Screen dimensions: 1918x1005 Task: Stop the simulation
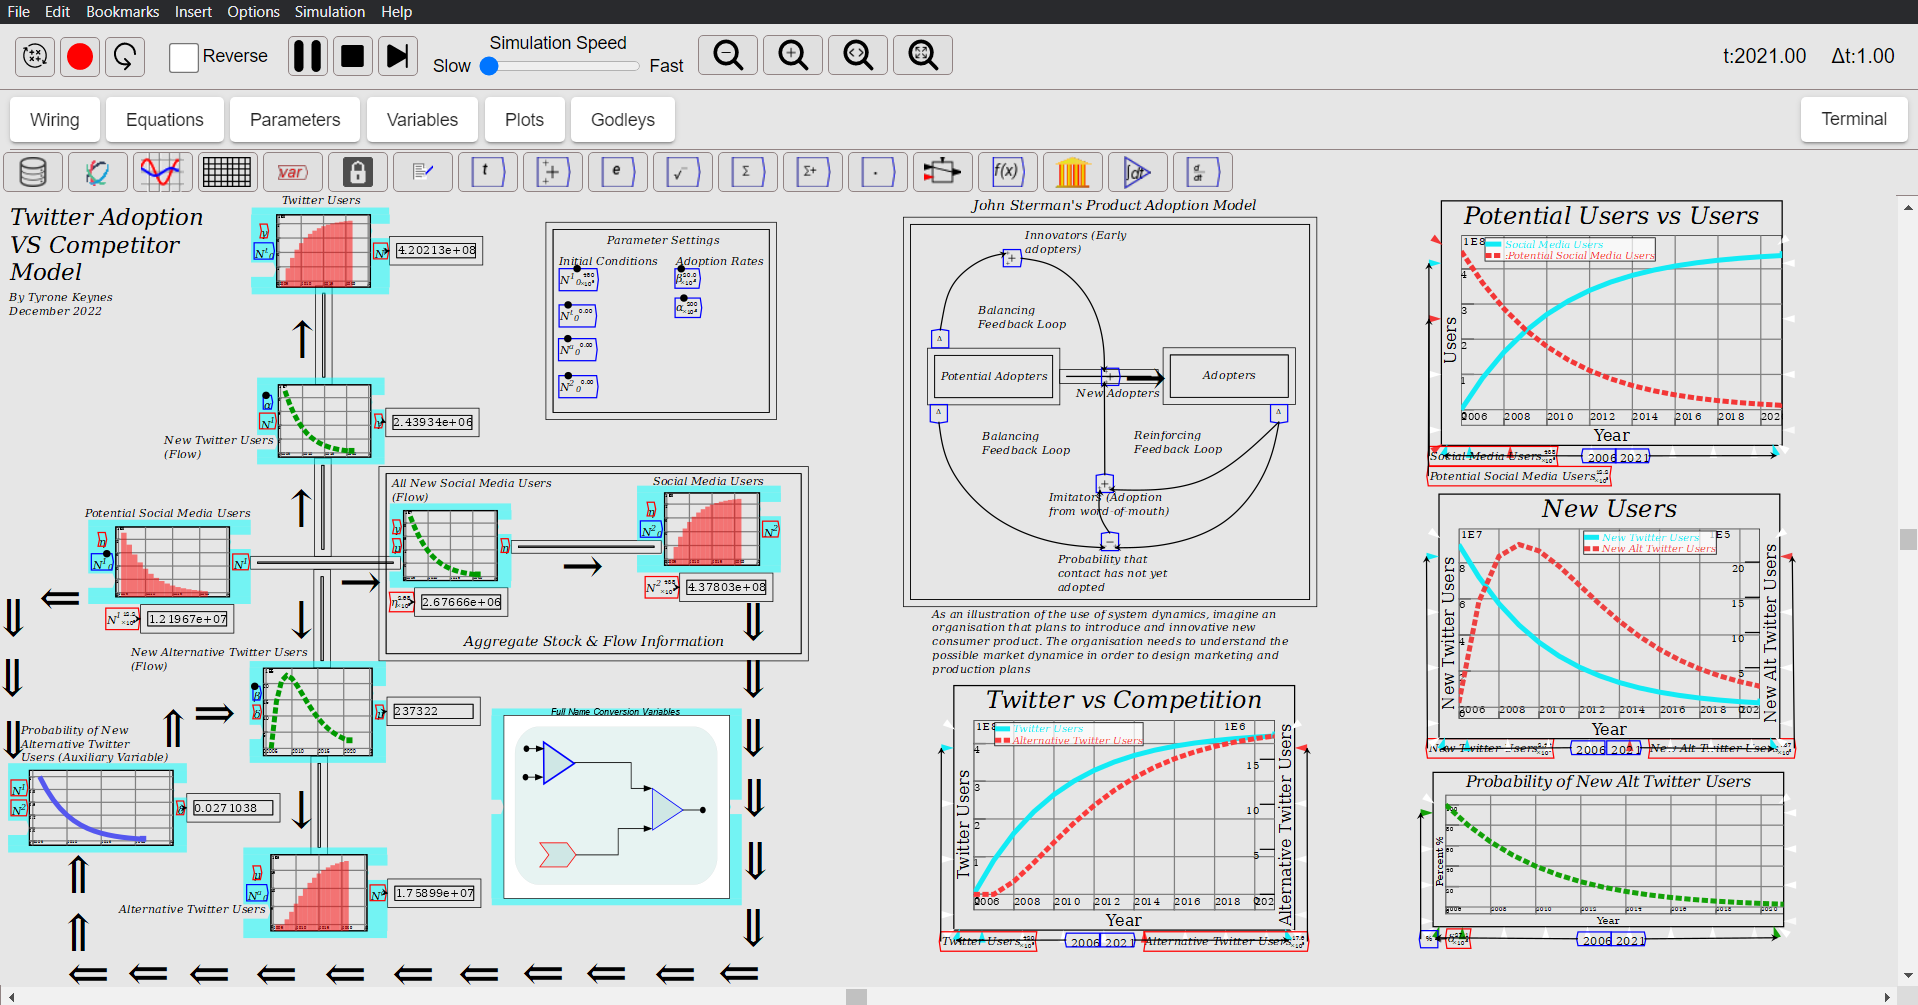352,56
